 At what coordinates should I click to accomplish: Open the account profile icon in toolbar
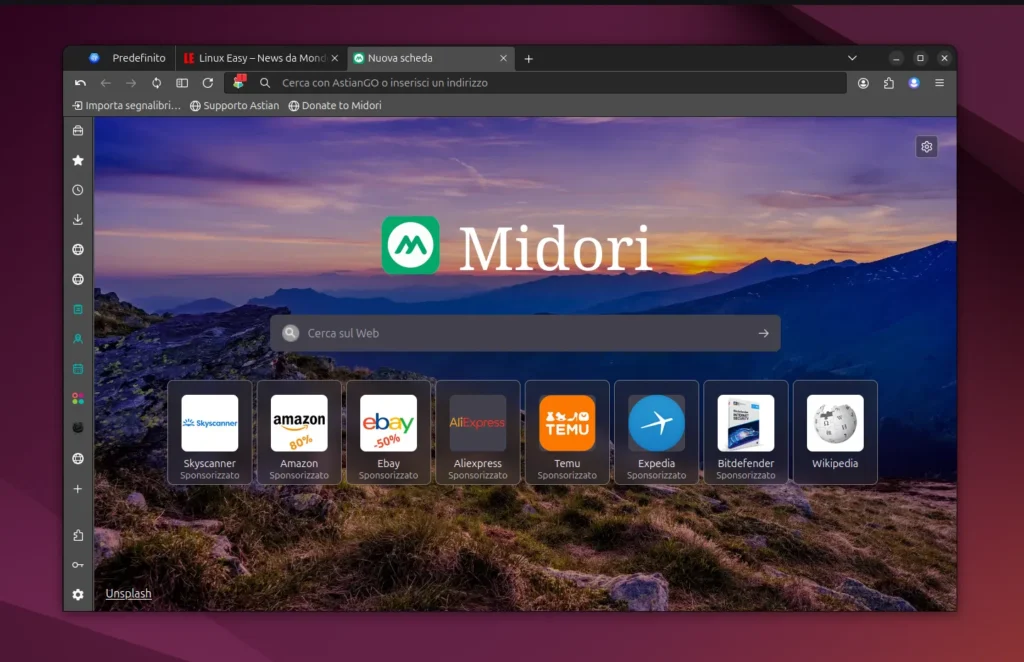click(x=863, y=83)
